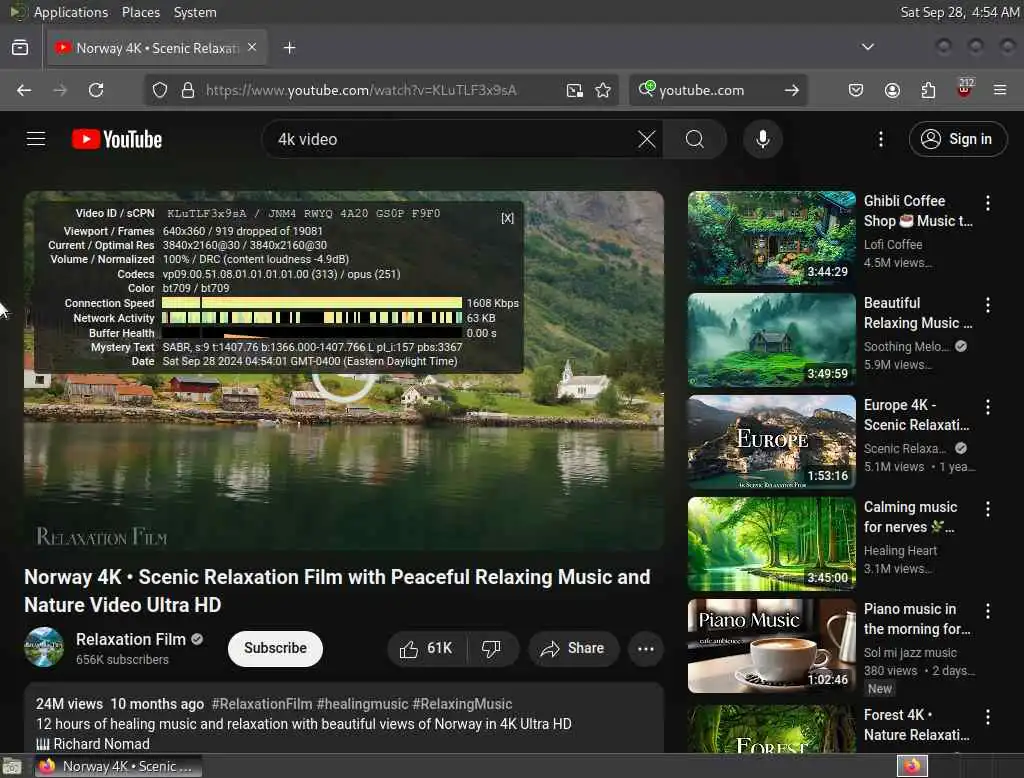This screenshot has width=1024, height=778.
Task: List all tabs dropdown chevron
Action: click(x=868, y=47)
